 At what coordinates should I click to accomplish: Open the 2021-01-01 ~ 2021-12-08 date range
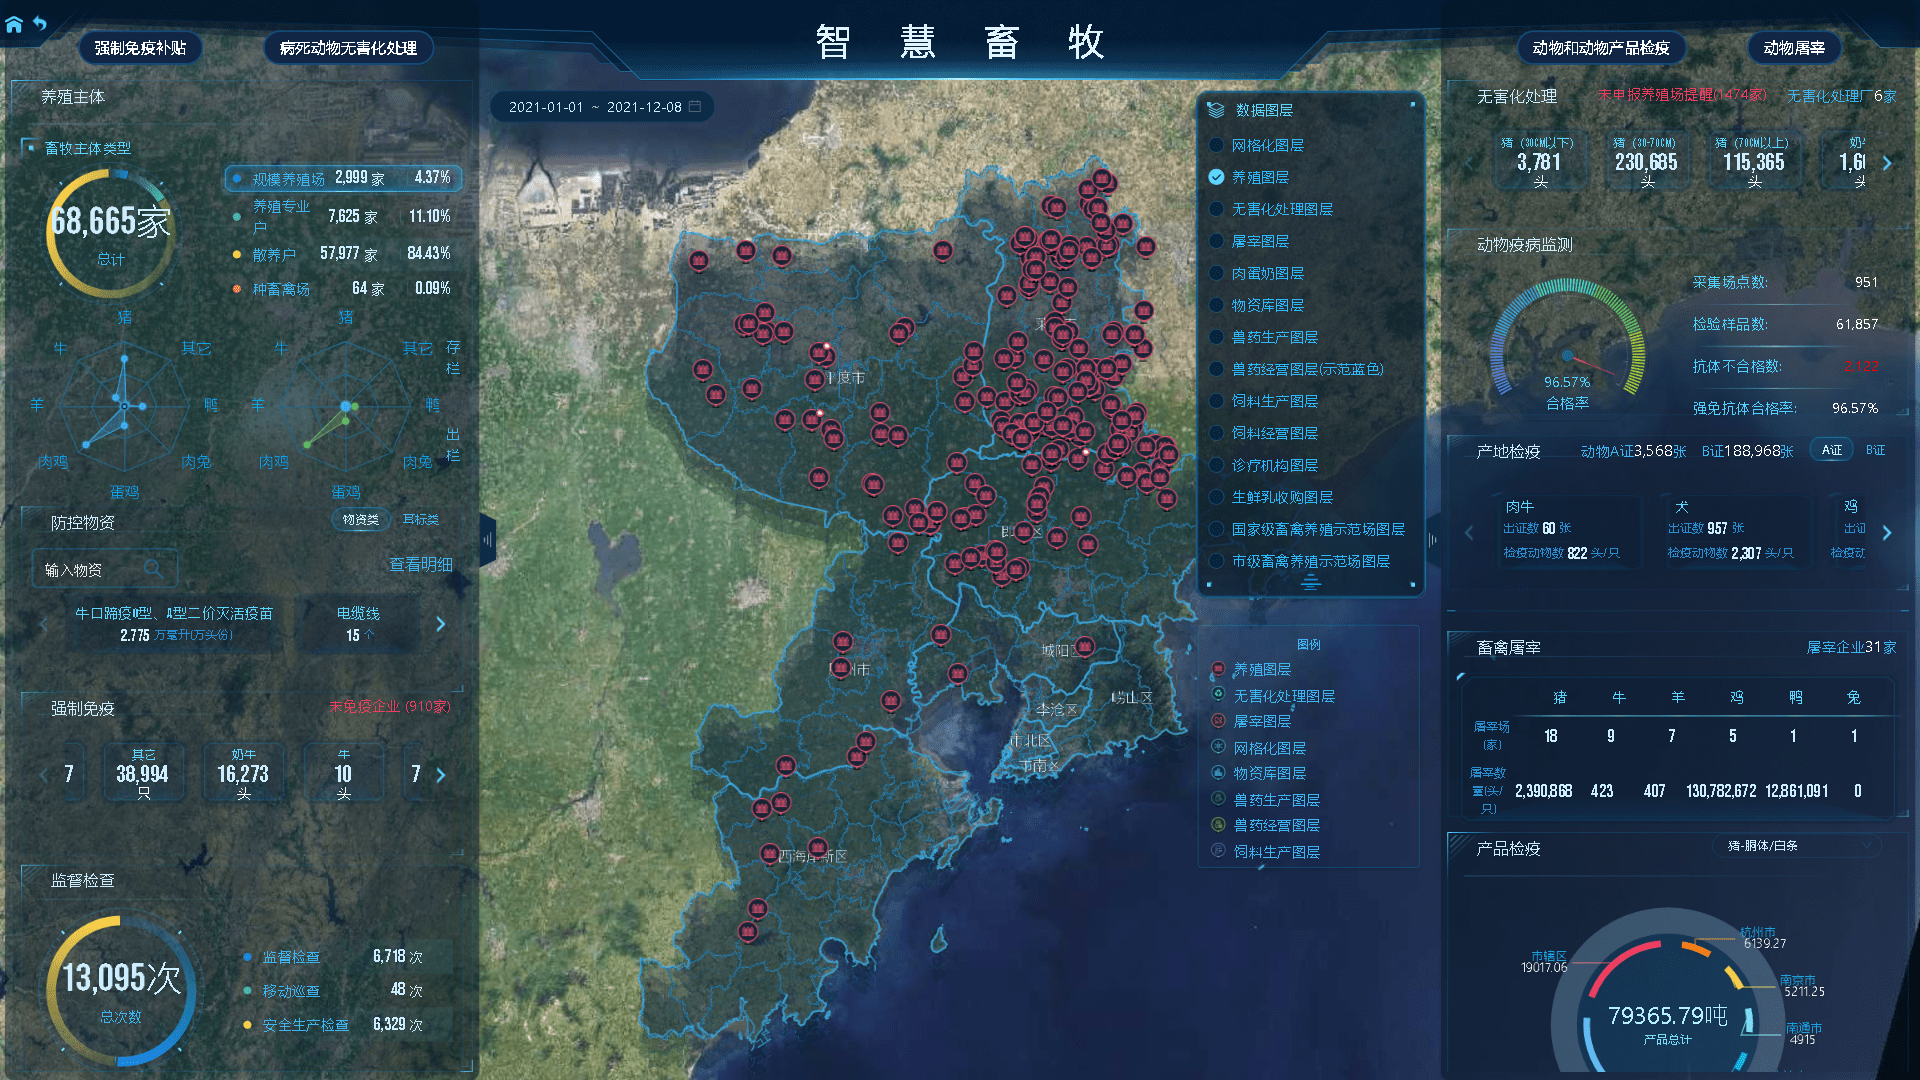602,106
